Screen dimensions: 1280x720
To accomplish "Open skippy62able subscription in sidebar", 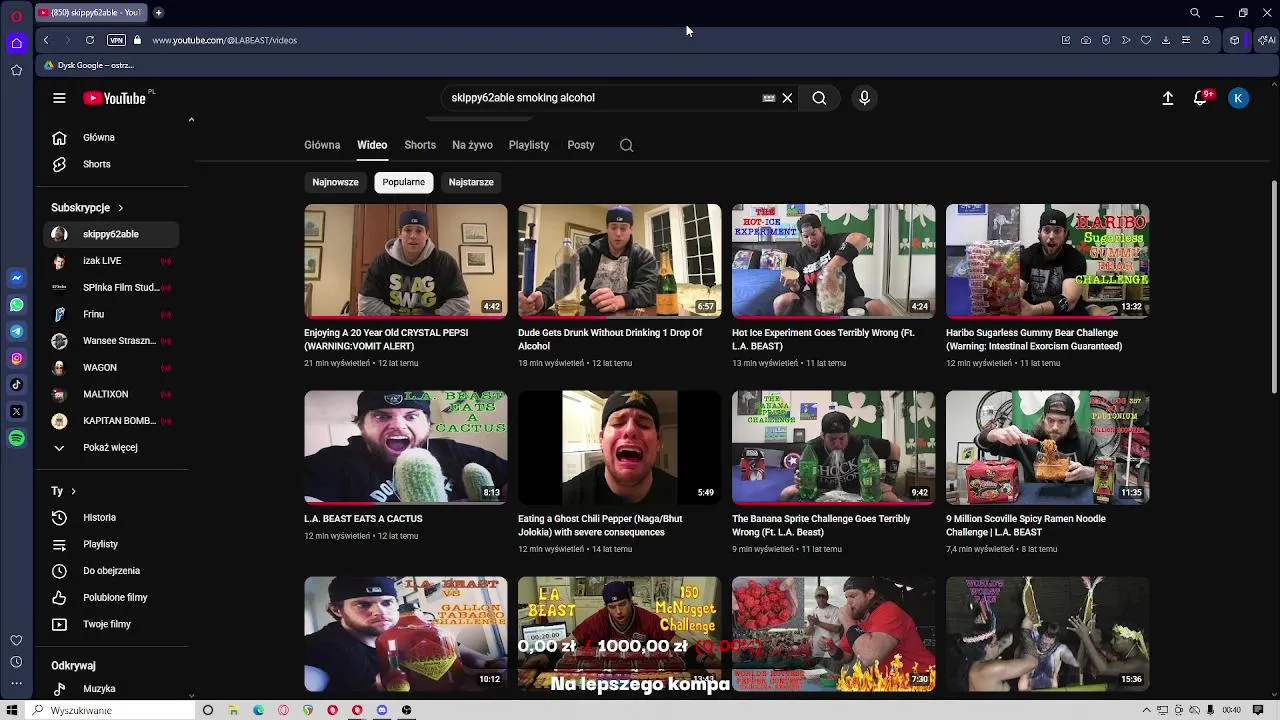I will point(112,234).
